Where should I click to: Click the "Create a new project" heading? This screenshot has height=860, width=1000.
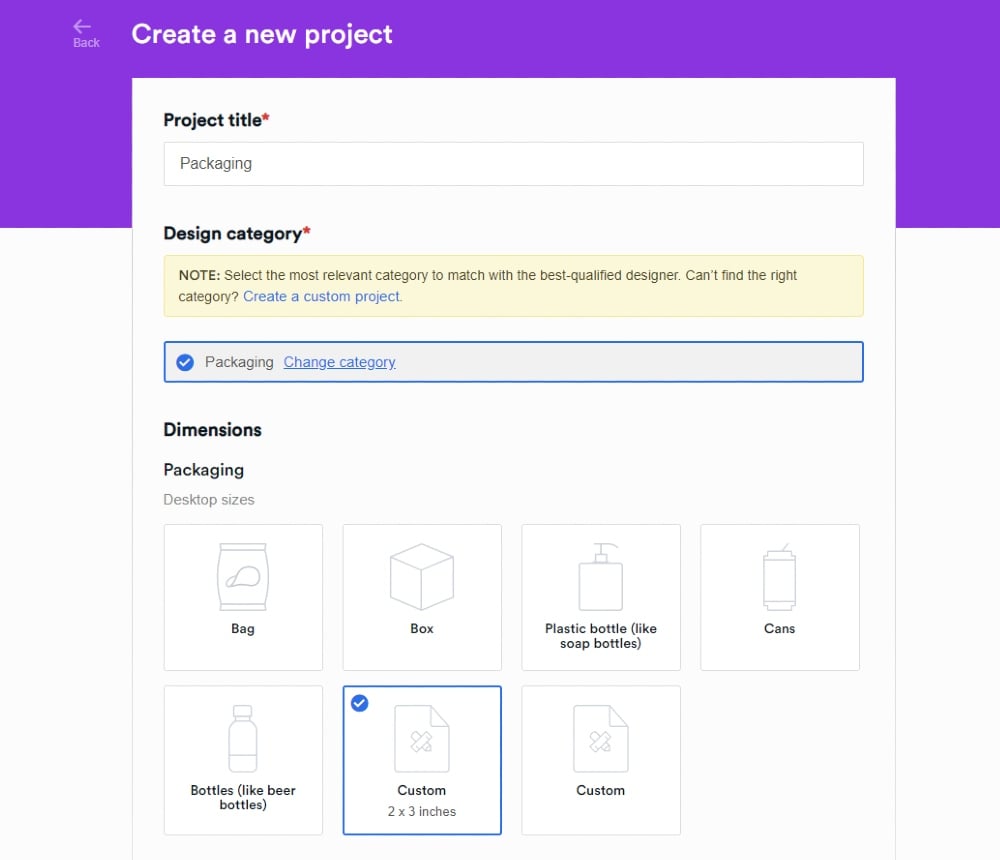point(261,34)
